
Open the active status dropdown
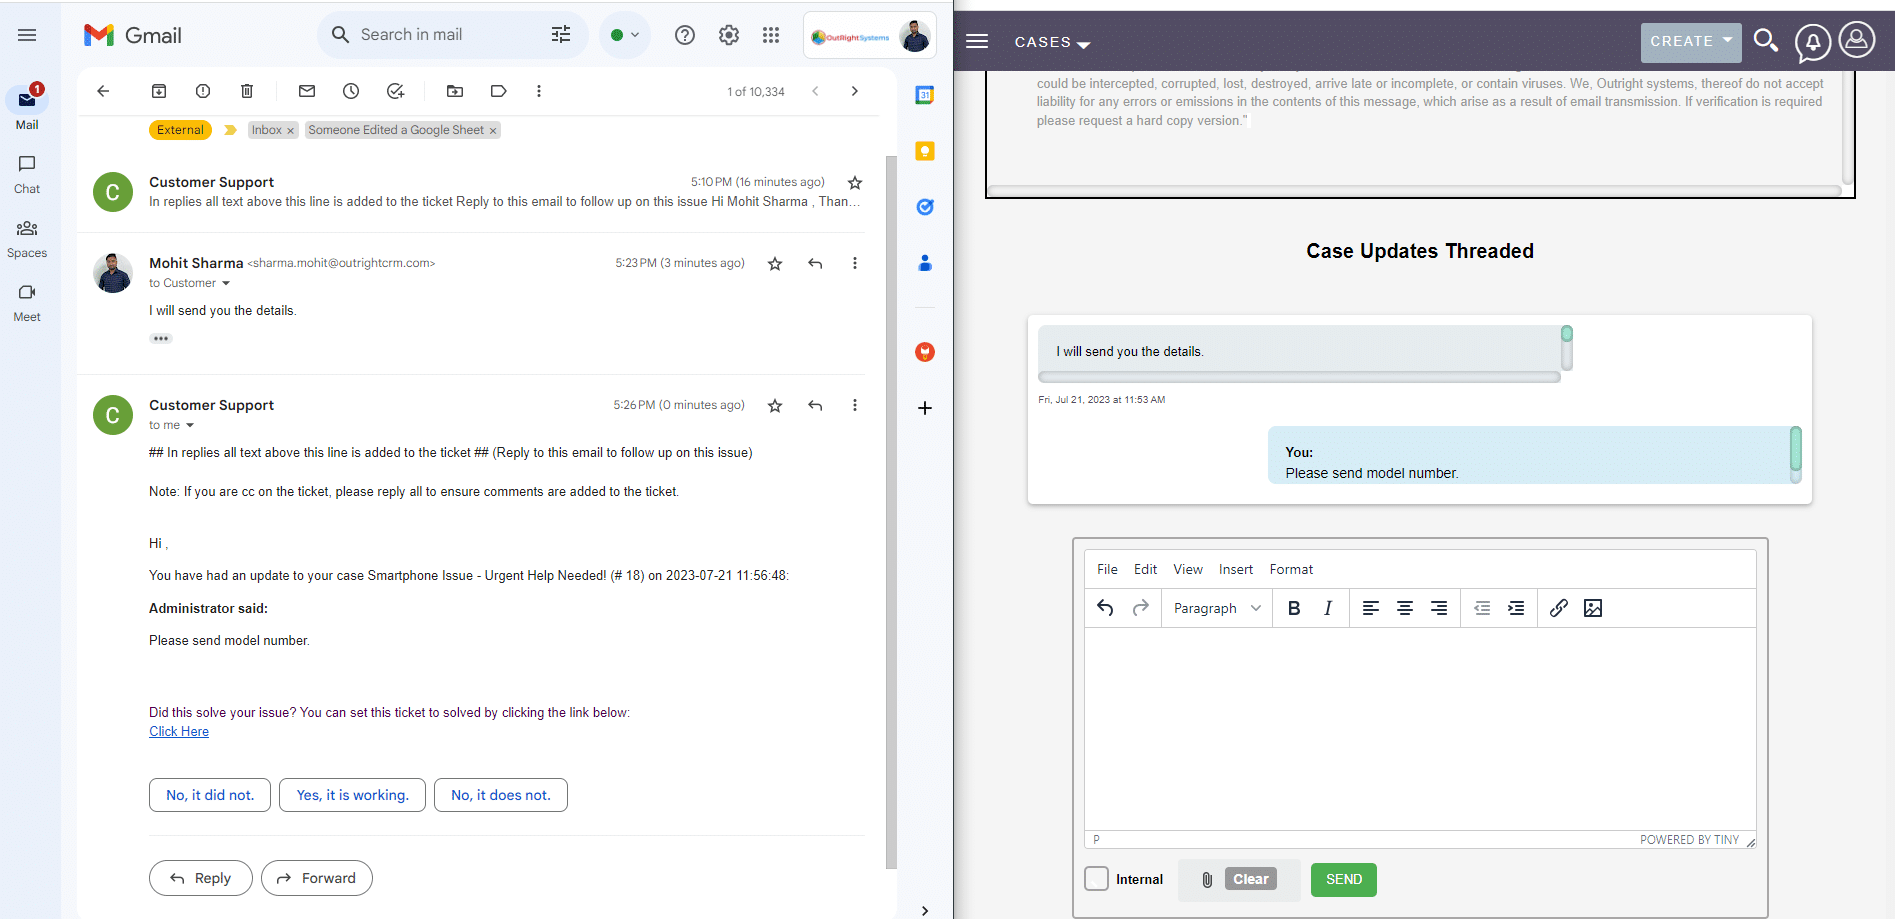[625, 35]
